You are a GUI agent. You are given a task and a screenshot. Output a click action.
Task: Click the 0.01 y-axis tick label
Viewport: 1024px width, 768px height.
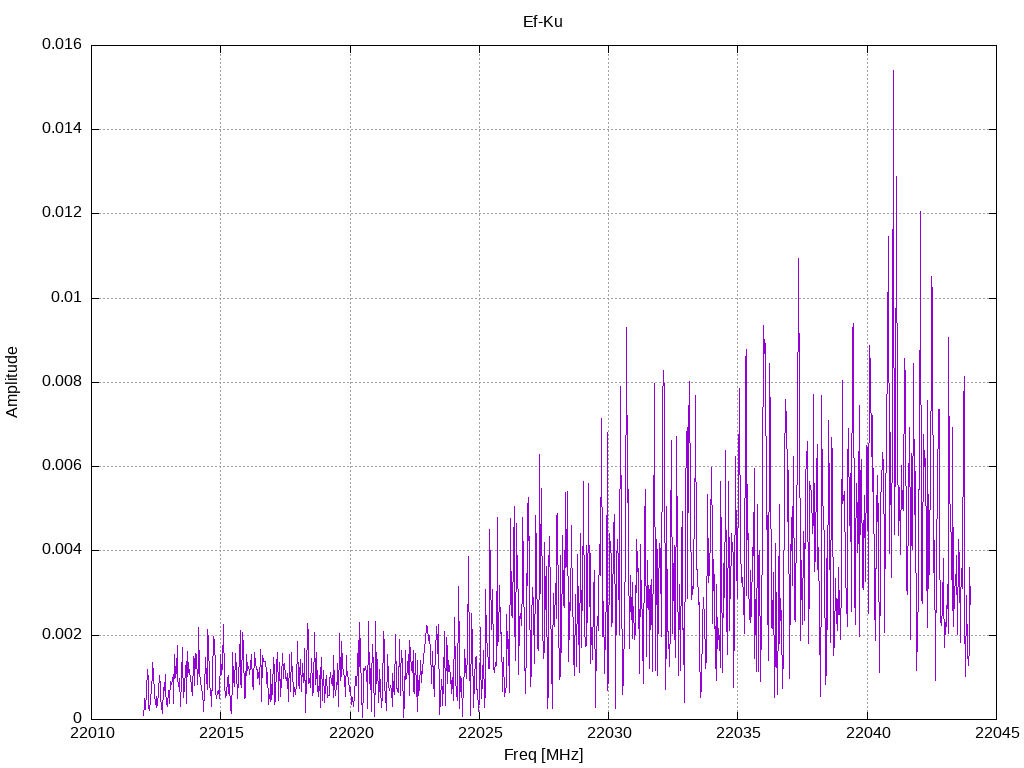(67, 298)
